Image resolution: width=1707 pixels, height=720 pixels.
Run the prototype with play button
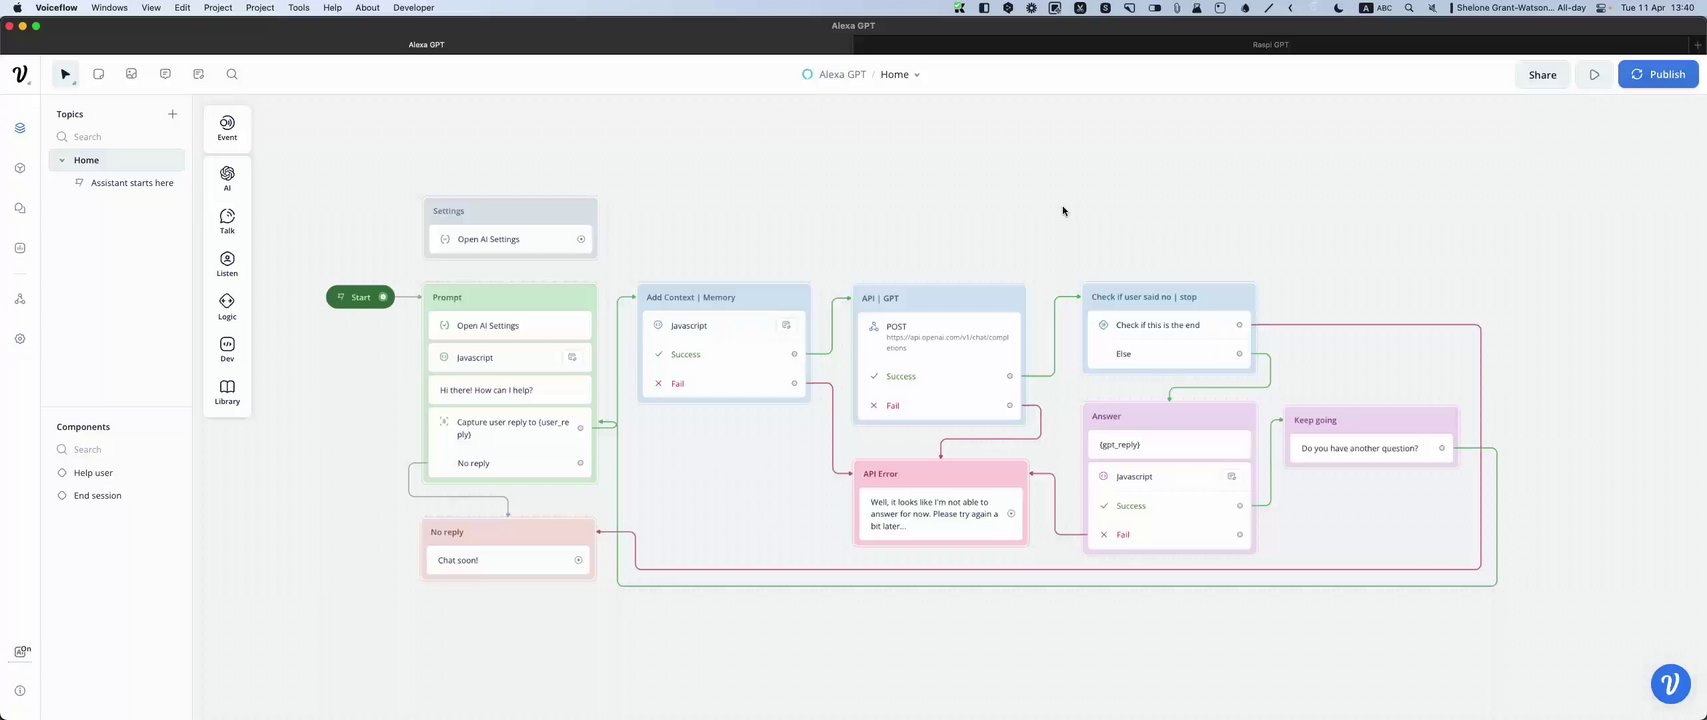coord(1594,74)
